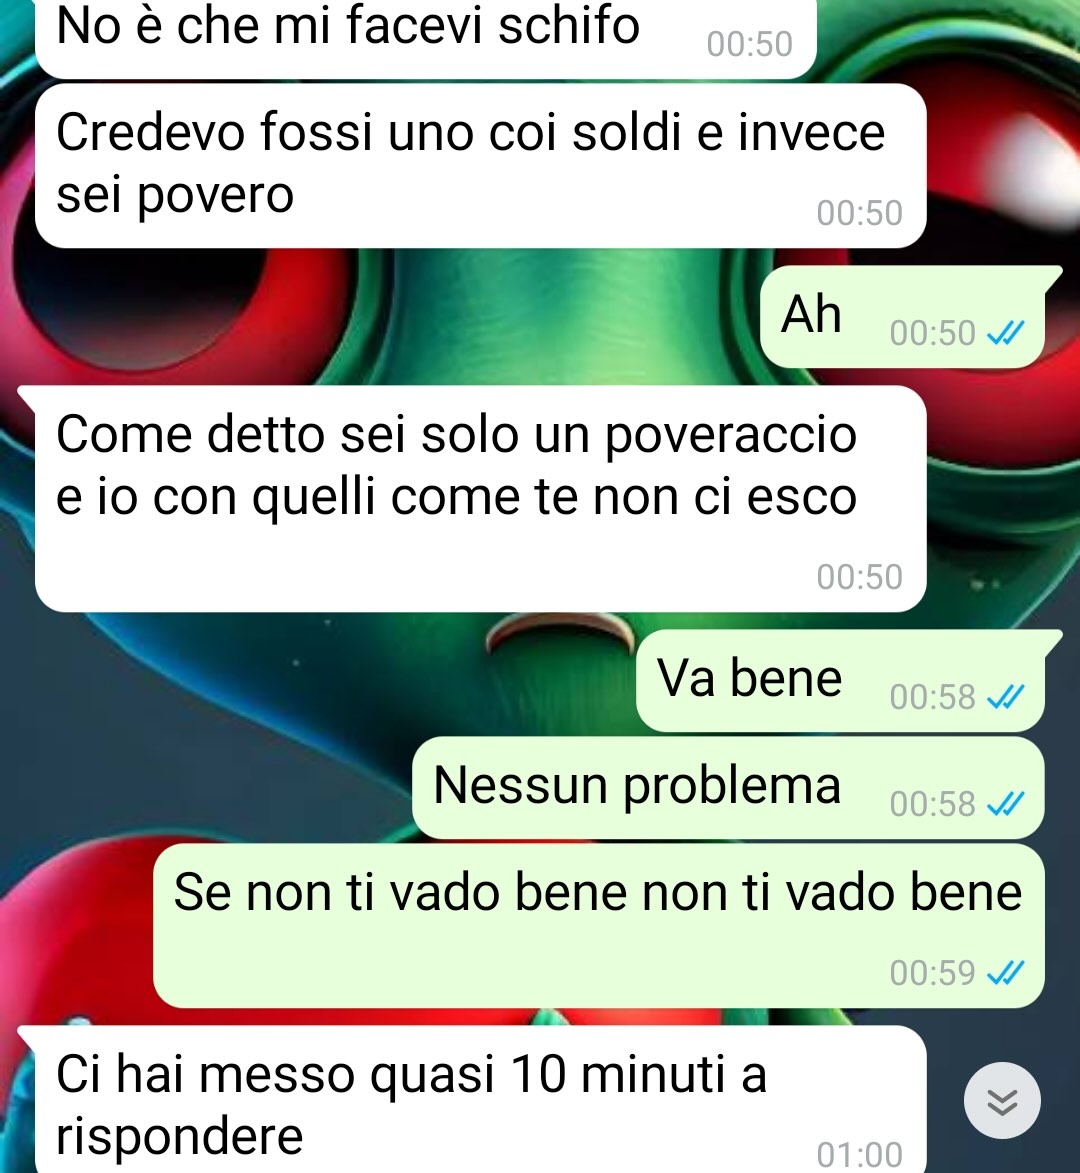Tap the 00:50 timestamp on the 'sei povero' message
The height and width of the screenshot is (1173, 1080).
click(x=859, y=213)
